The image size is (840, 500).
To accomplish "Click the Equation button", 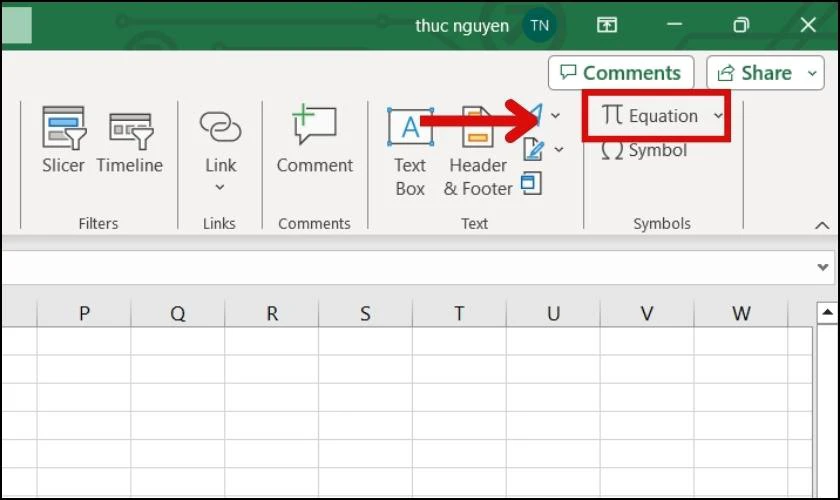I will [650, 116].
